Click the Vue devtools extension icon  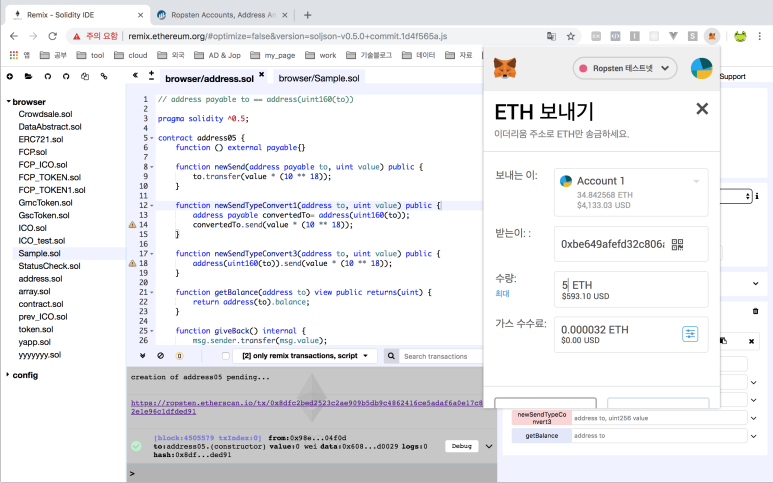click(x=673, y=36)
